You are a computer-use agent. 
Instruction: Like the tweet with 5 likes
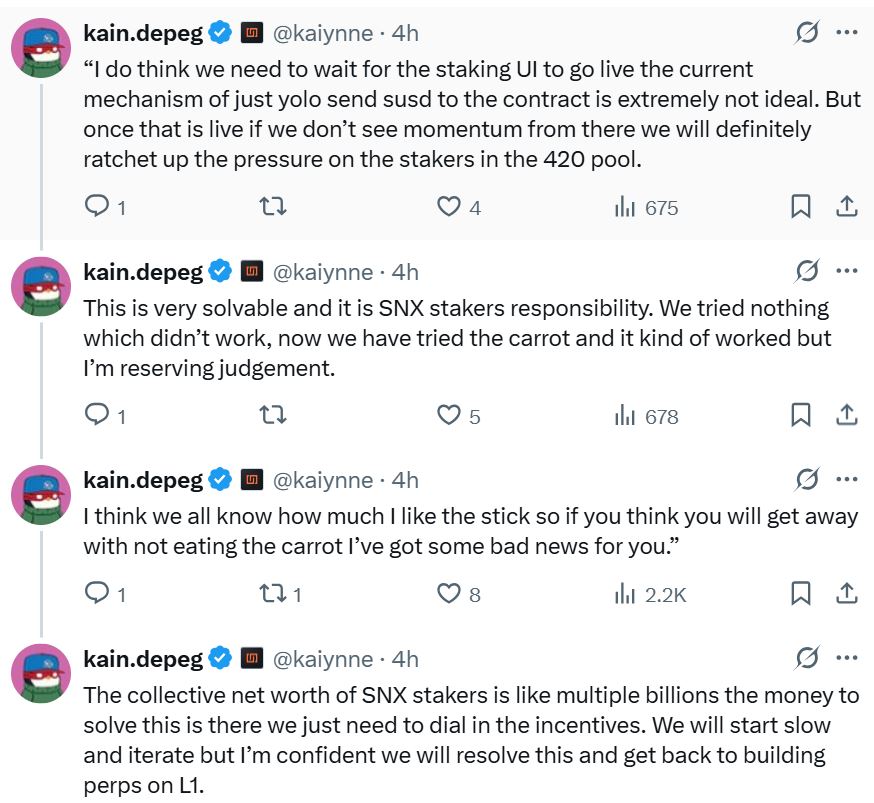[449, 415]
